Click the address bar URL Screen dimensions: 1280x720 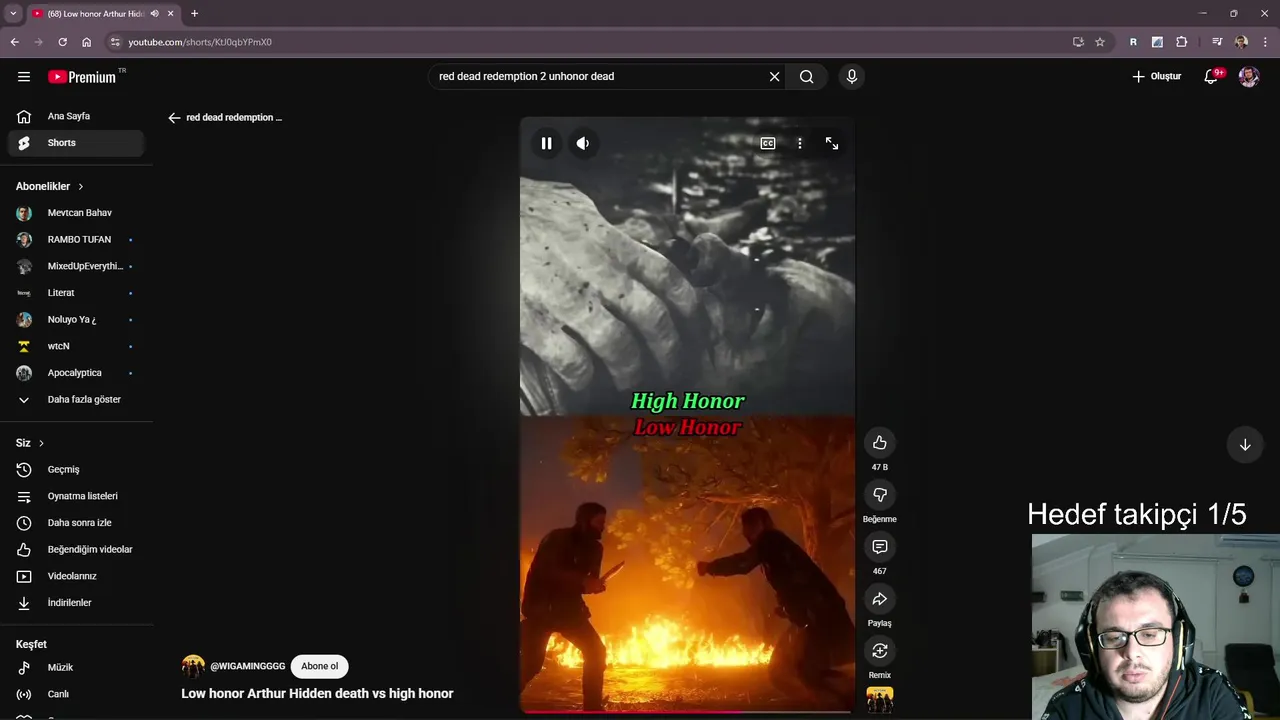pyautogui.click(x=200, y=42)
